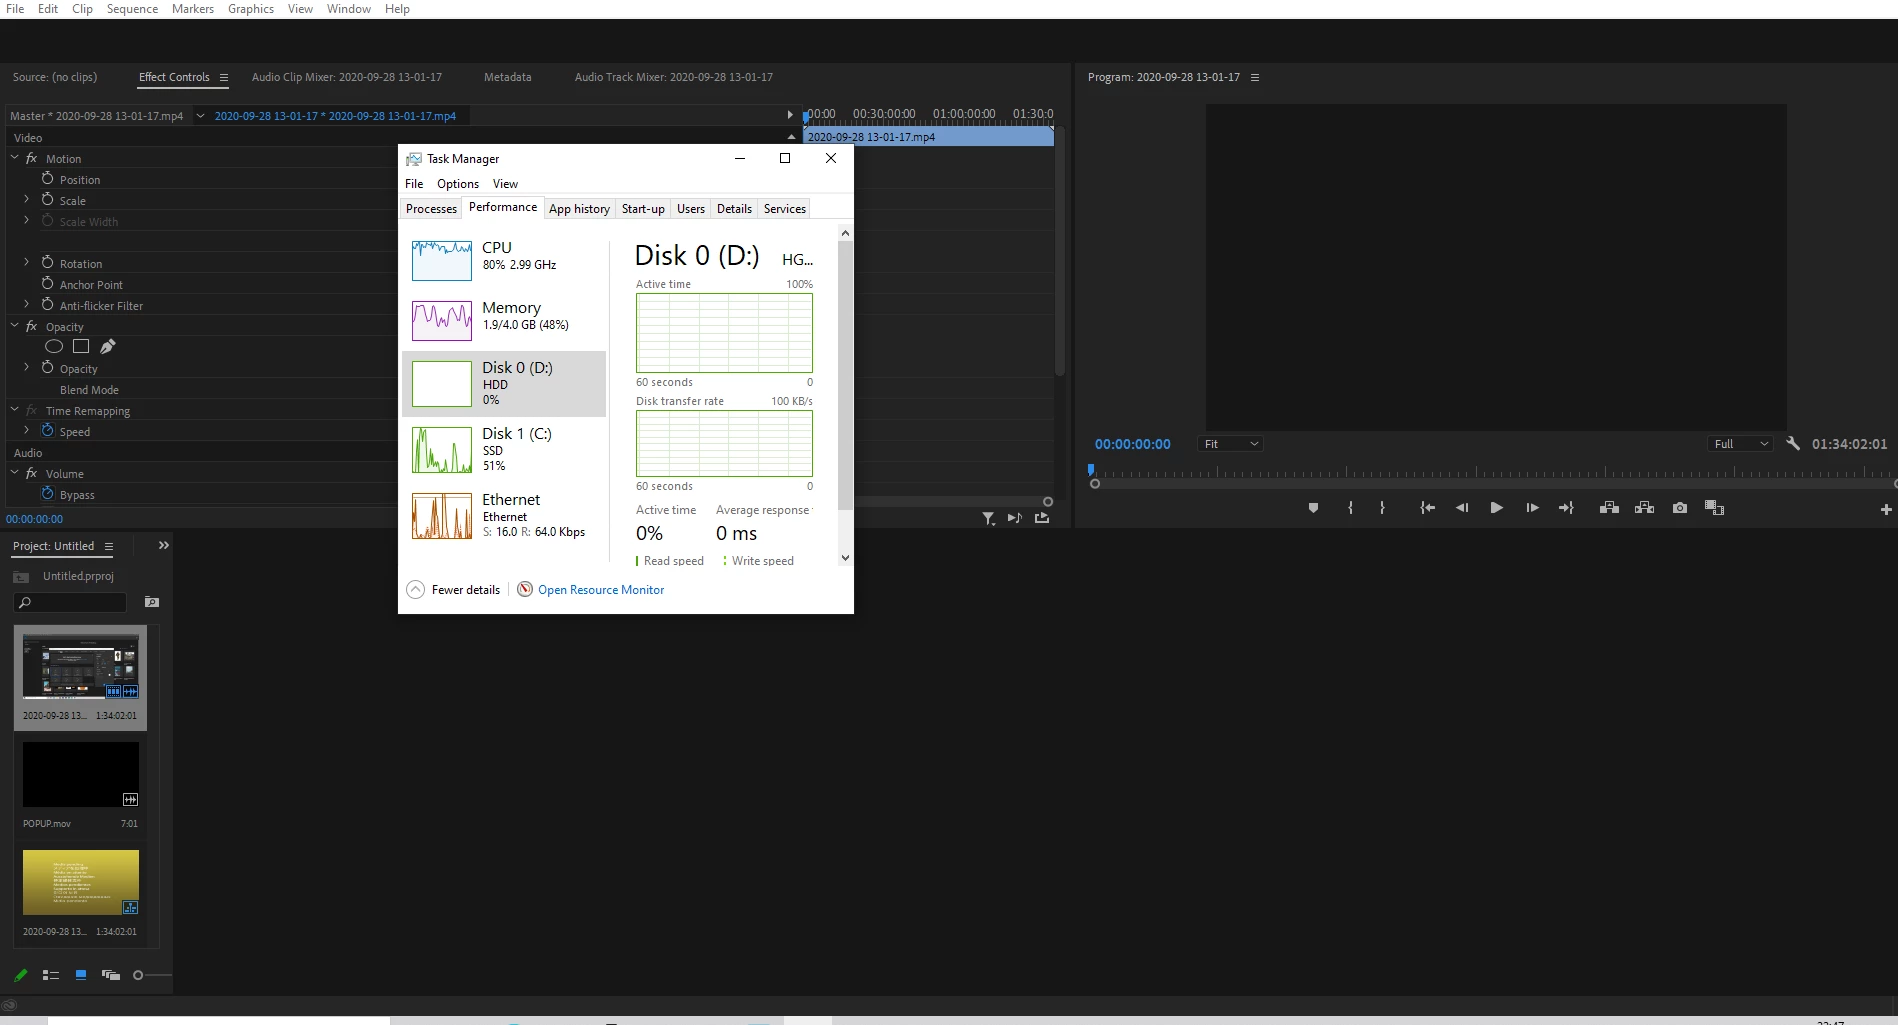Select Ethernet in Task Manager performance list
This screenshot has width=1898, height=1025.
pos(504,515)
